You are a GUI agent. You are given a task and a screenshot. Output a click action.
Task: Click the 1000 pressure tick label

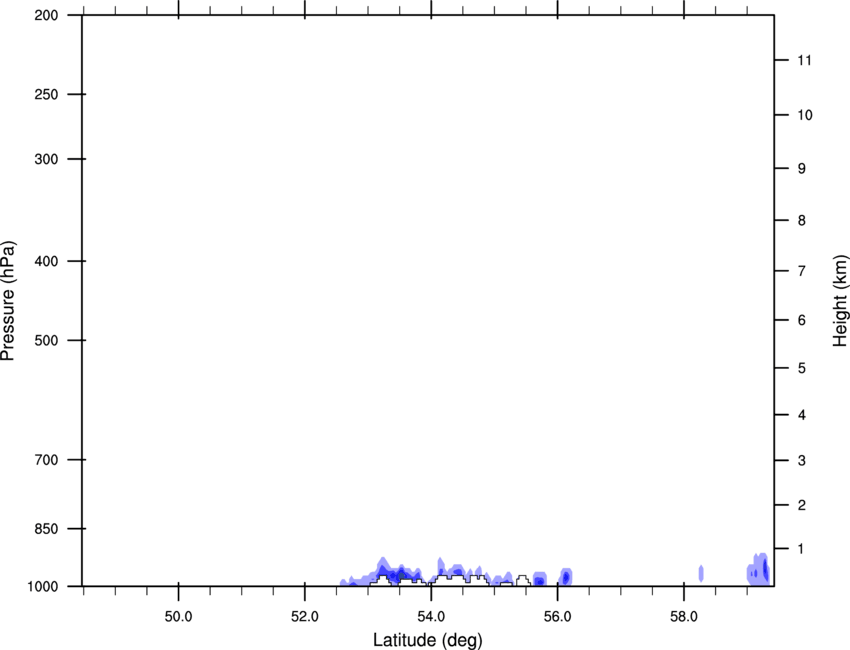pos(43,586)
